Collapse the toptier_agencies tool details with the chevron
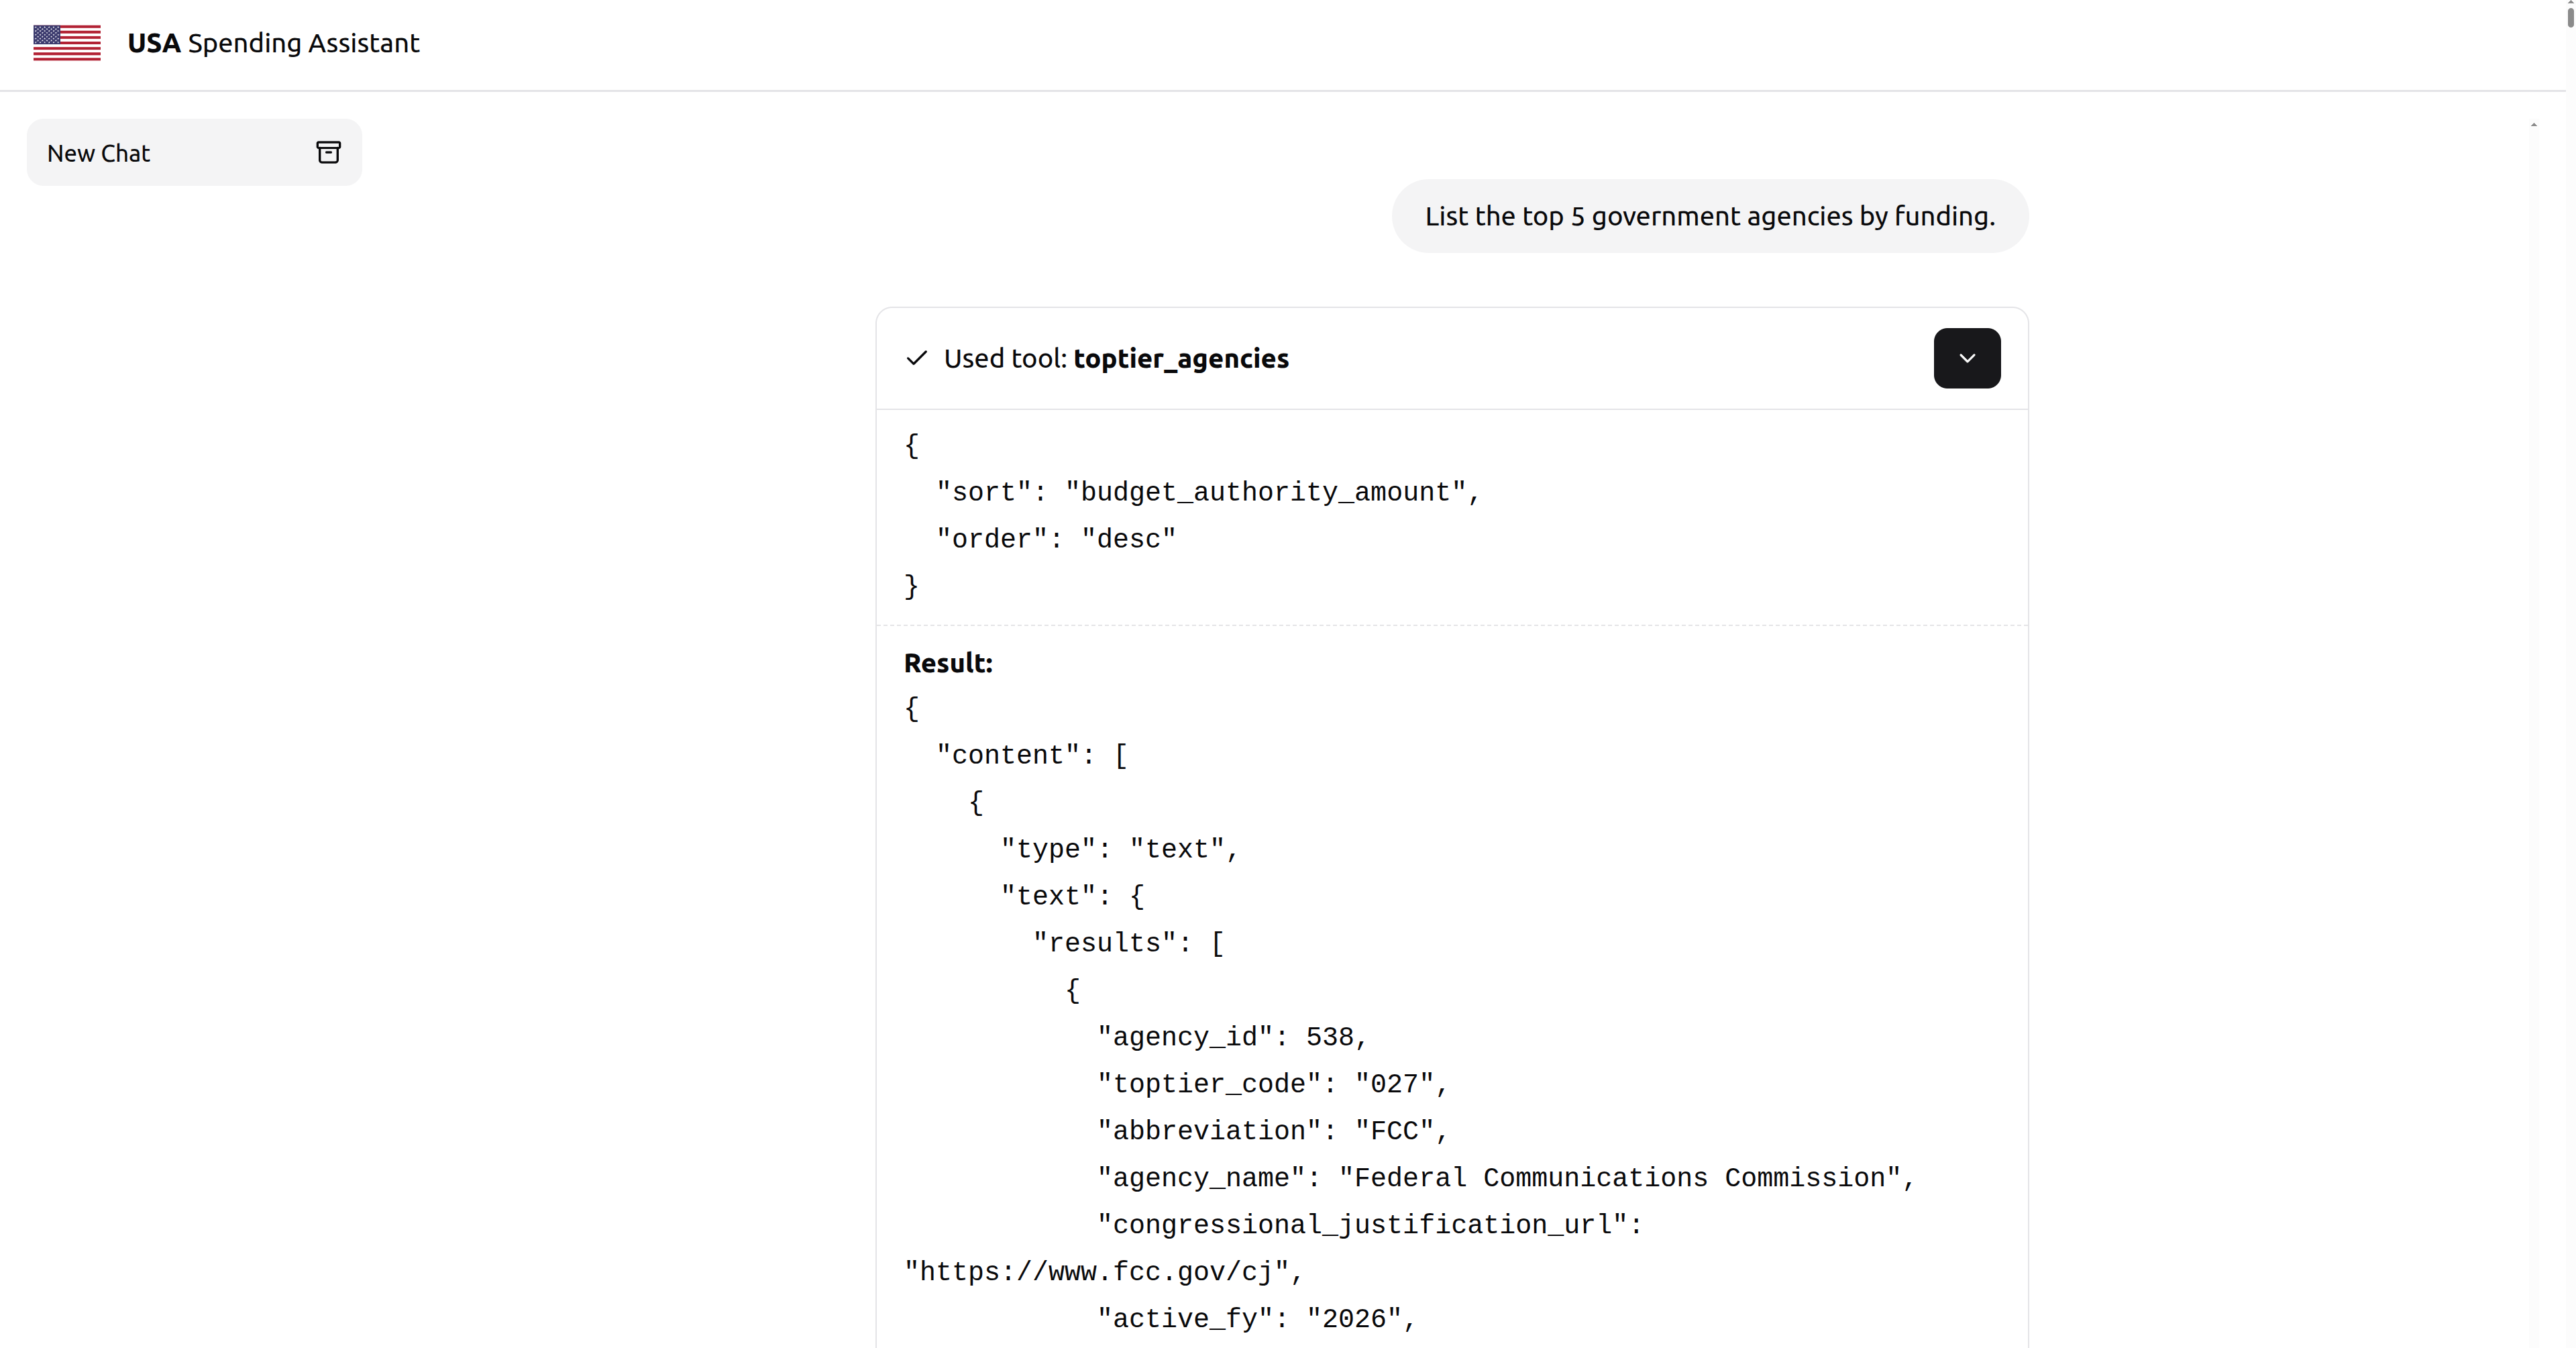Screen dimensions: 2576x1348 (1966, 358)
